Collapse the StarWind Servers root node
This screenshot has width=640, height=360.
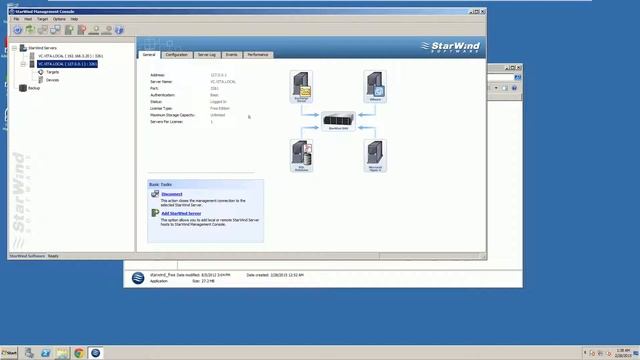(15, 48)
